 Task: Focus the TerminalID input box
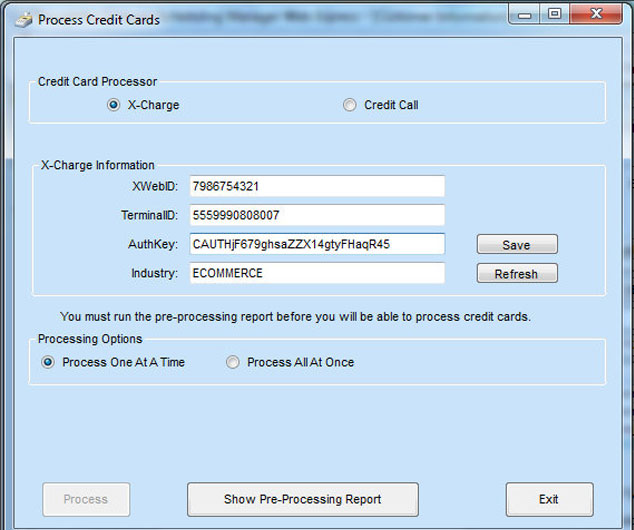[x=316, y=215]
